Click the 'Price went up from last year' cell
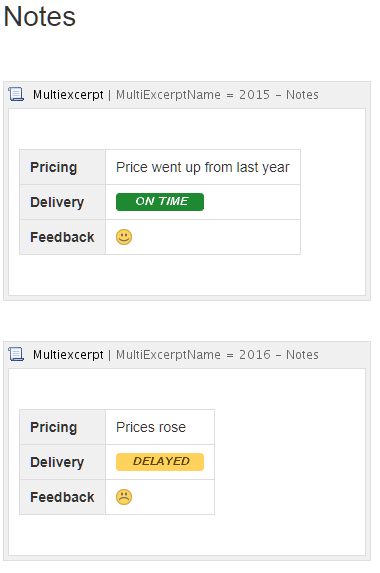Image resolution: width=380 pixels, height=573 pixels. click(x=203, y=167)
